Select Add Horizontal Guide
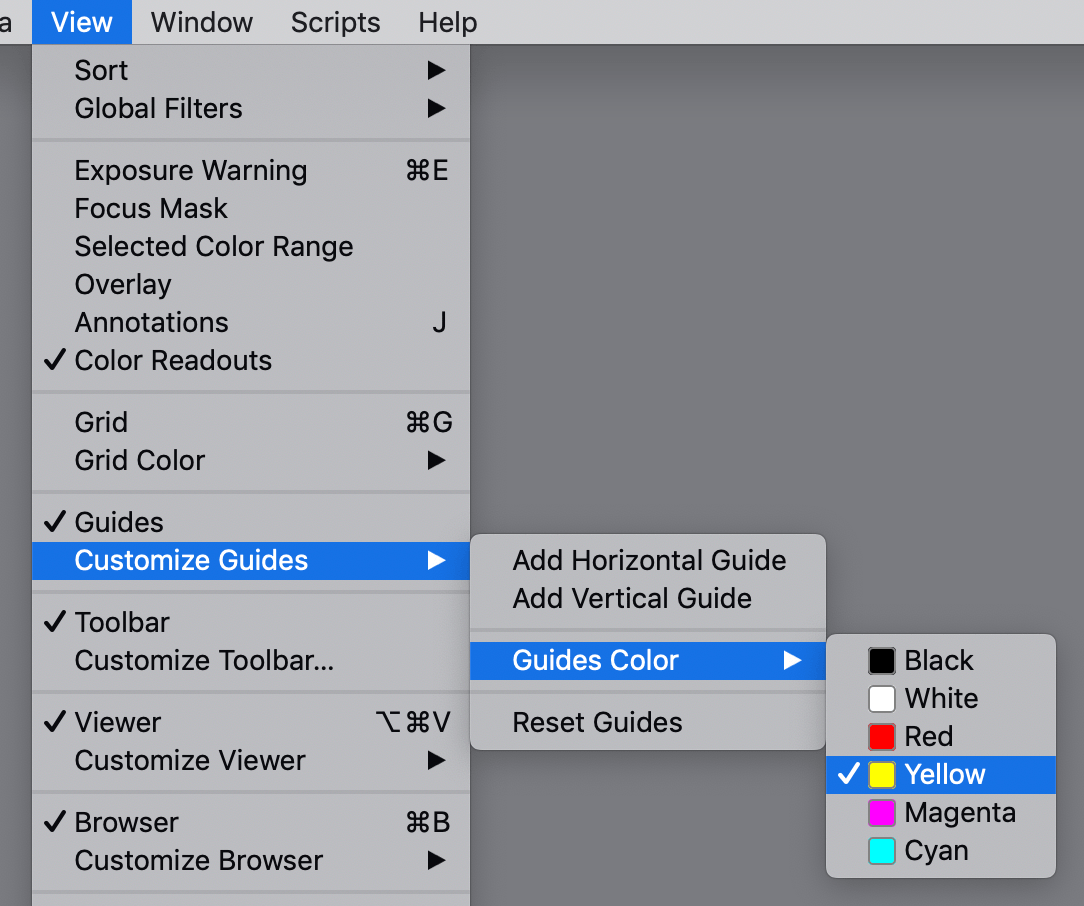This screenshot has height=906, width=1084. [648, 560]
